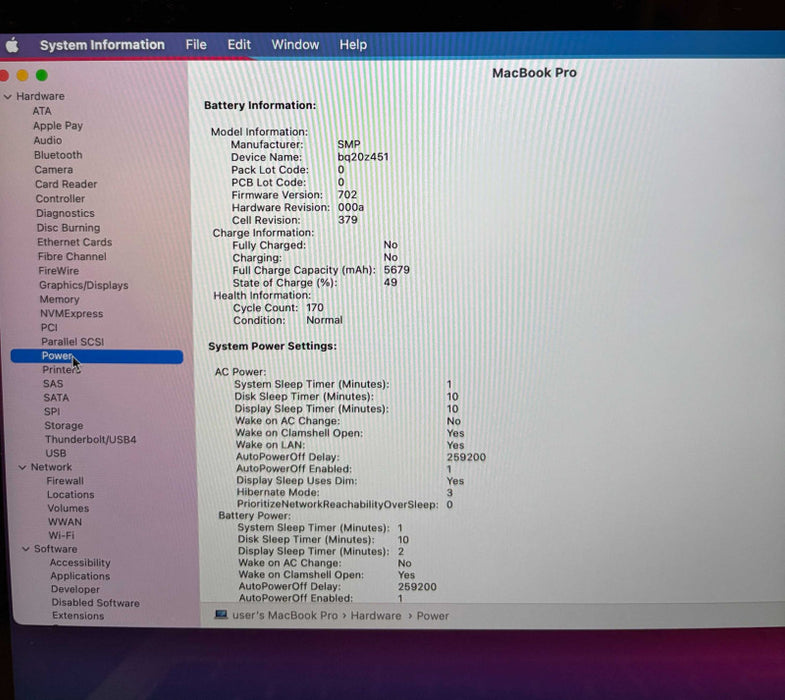785x700 pixels.
Task: Select Diagnostics in the sidebar
Action: coord(65,213)
